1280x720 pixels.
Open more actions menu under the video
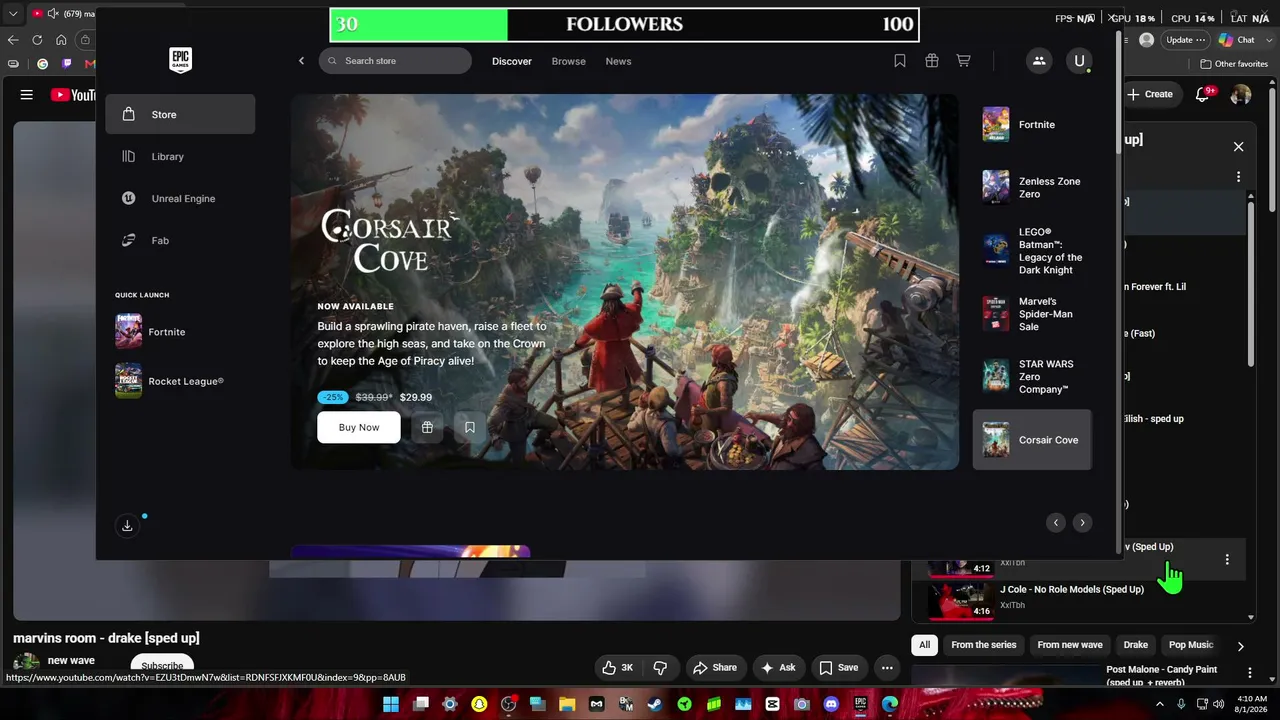(887, 667)
